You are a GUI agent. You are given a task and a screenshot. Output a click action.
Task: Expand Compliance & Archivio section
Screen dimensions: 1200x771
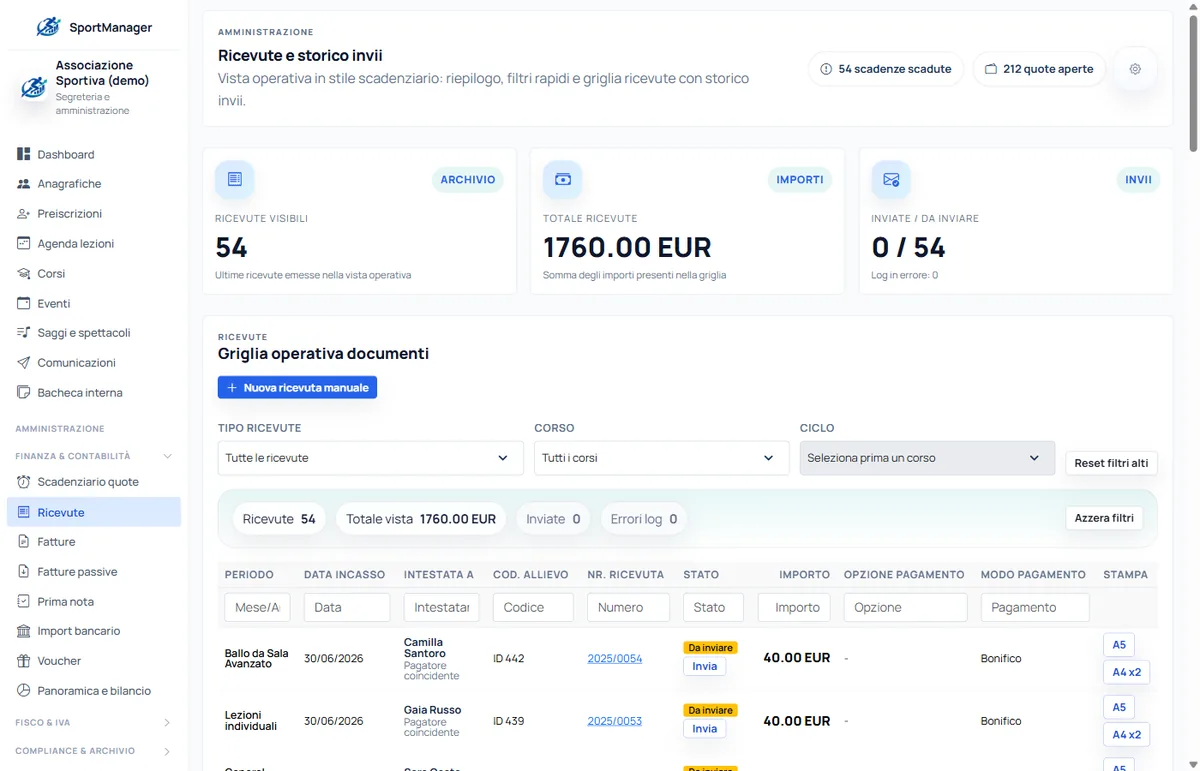[x=167, y=751]
